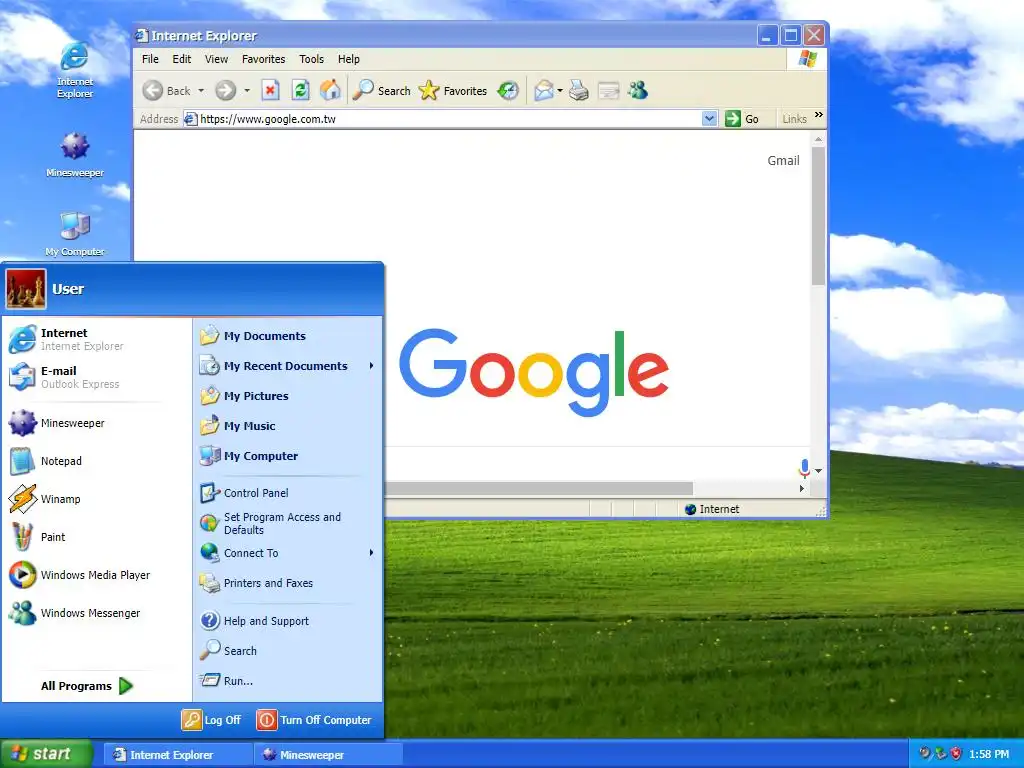The width and height of the screenshot is (1024, 768).
Task: Click the User account picture
Action: (26, 289)
